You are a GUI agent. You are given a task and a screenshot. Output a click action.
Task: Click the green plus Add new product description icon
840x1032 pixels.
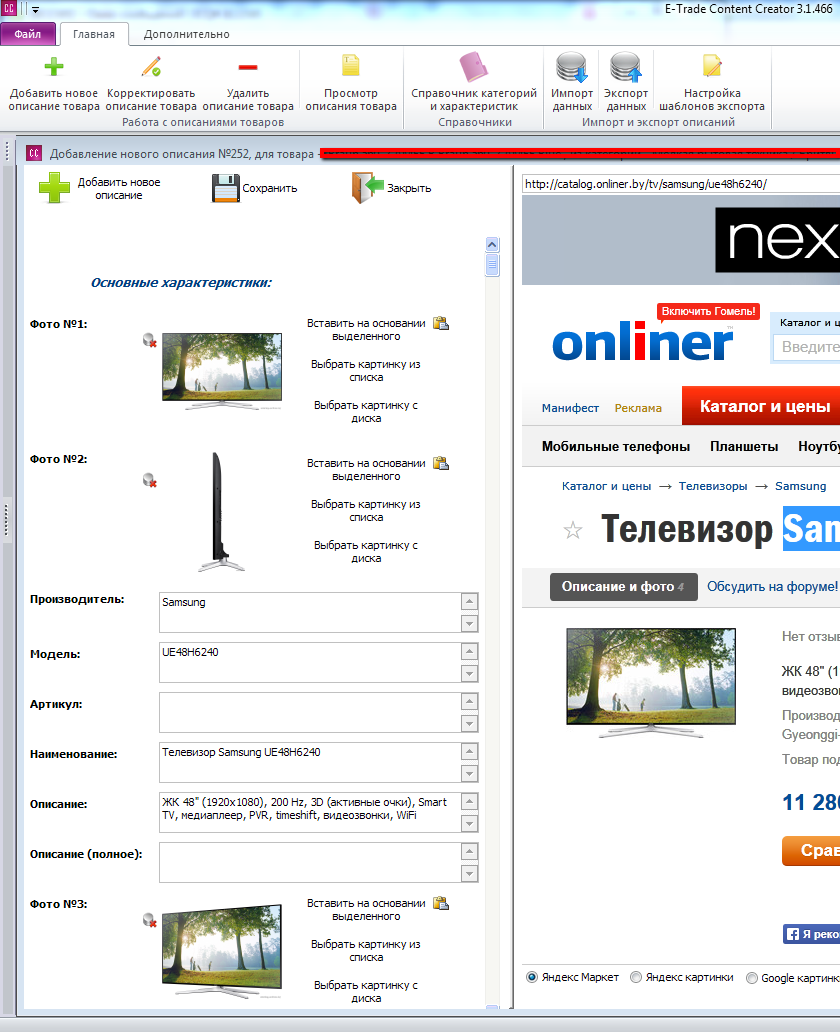[54, 66]
